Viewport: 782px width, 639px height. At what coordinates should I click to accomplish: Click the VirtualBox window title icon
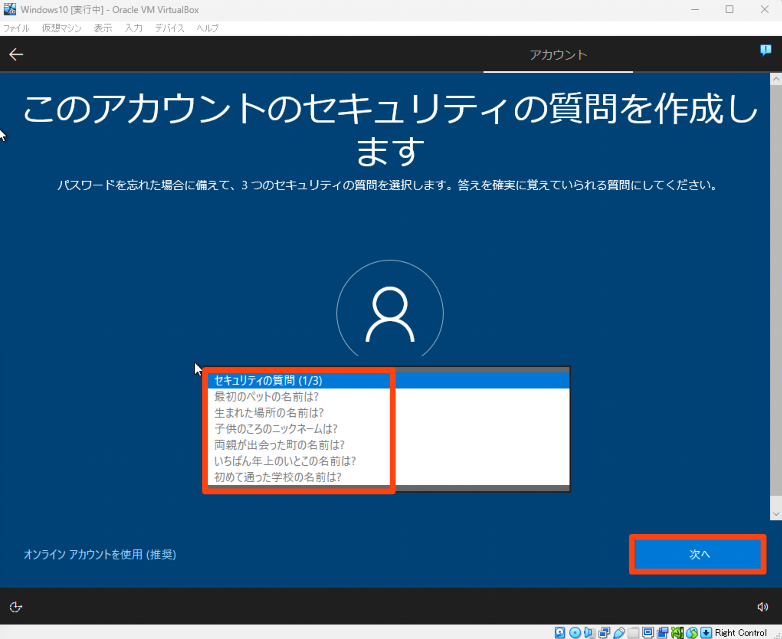[x=9, y=9]
